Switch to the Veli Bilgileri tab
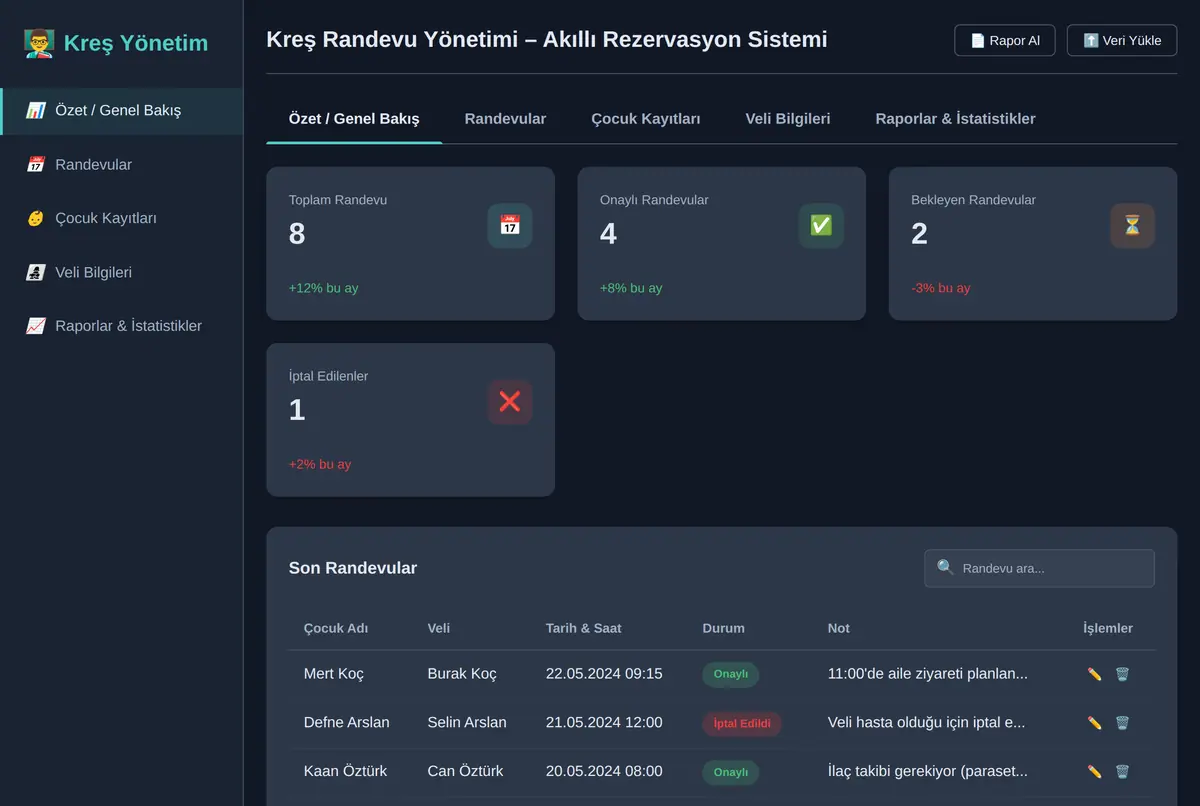 tap(788, 119)
